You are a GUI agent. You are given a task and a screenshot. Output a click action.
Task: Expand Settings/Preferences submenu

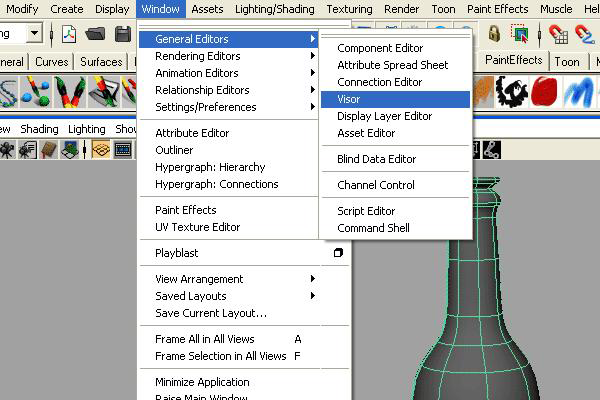click(229, 107)
